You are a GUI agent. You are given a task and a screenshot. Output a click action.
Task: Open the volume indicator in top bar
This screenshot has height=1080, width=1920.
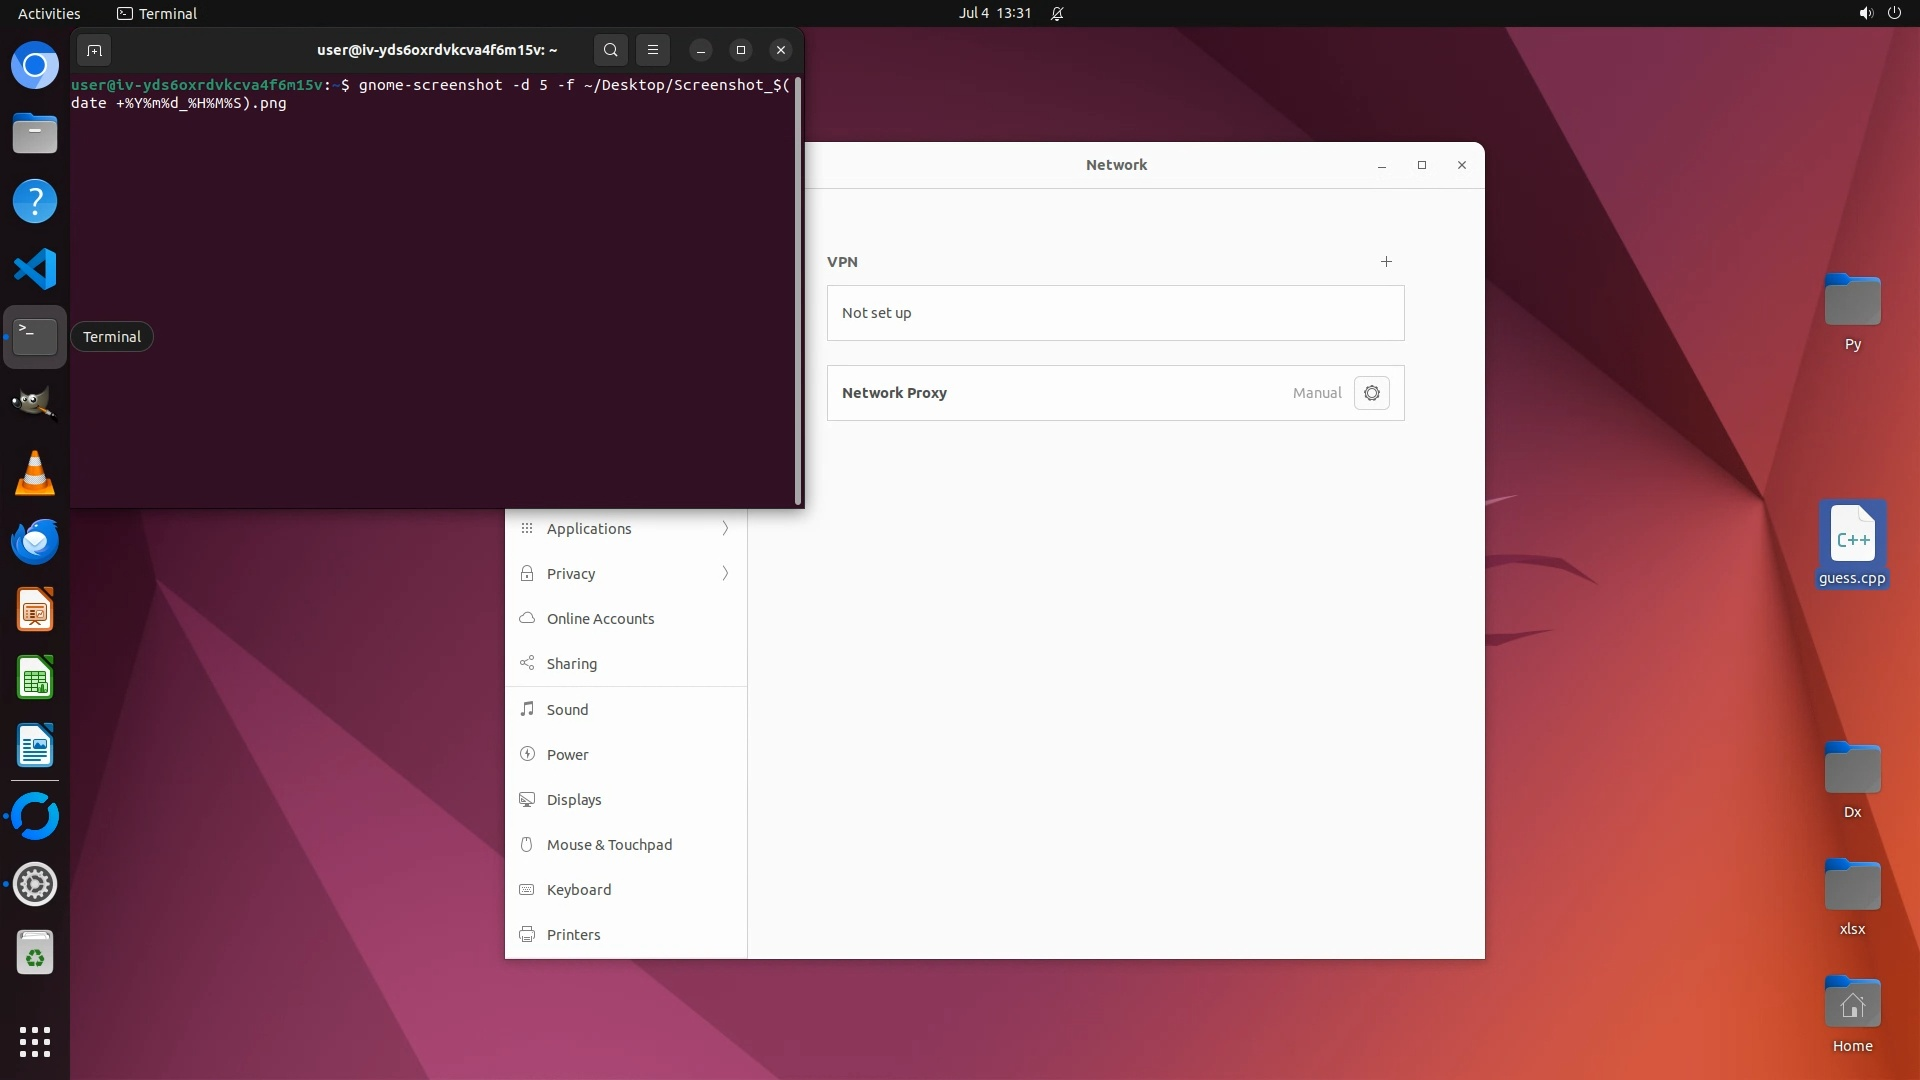coord(1865,14)
